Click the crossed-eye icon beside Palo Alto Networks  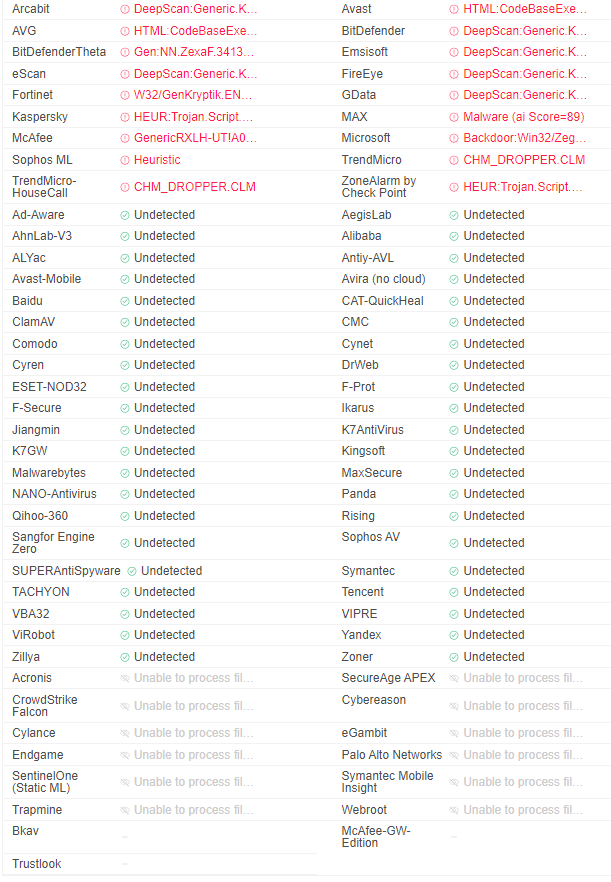[454, 755]
